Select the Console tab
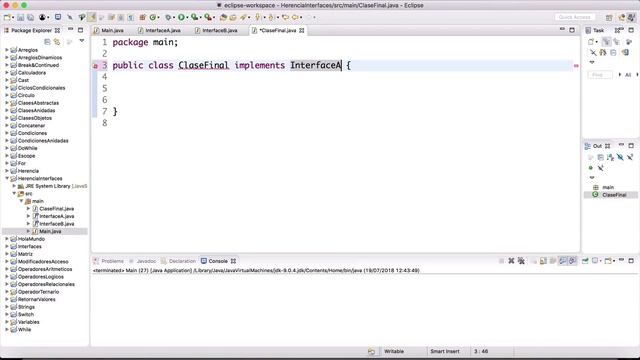 [218, 261]
